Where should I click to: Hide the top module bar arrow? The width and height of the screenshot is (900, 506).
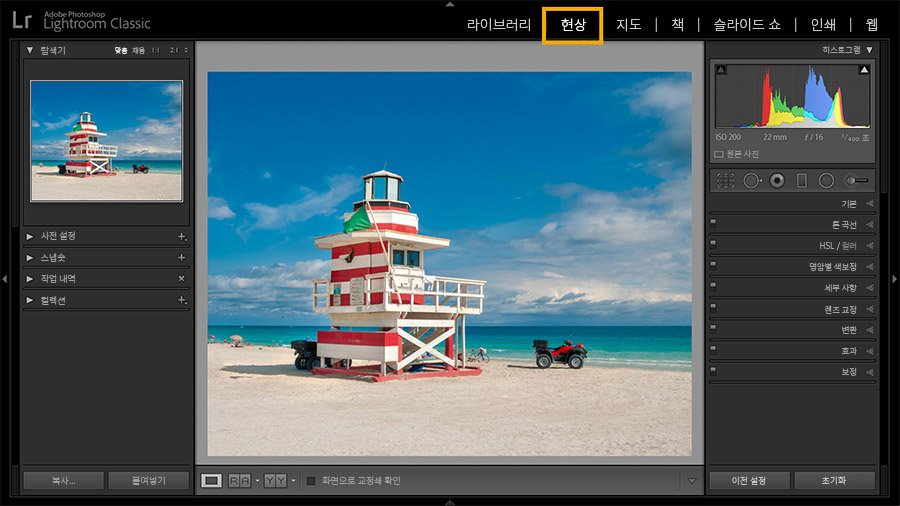click(x=450, y=4)
